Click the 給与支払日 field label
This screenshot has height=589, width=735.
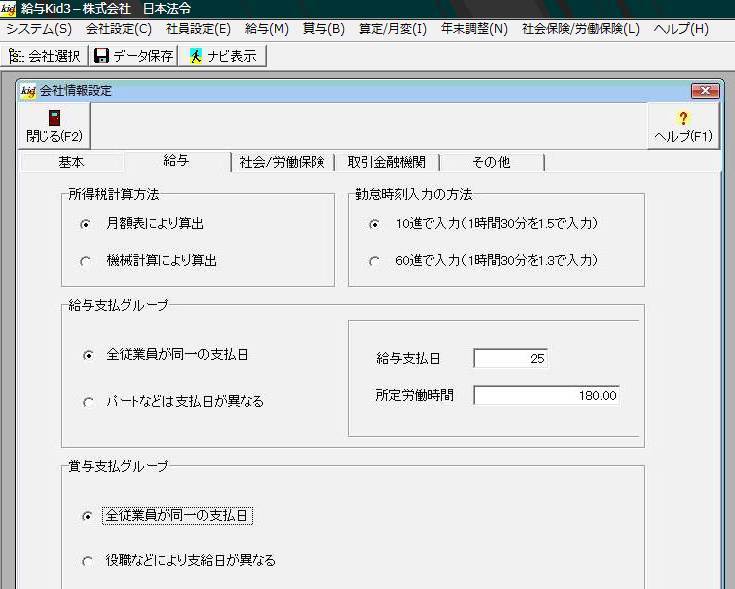click(x=408, y=359)
